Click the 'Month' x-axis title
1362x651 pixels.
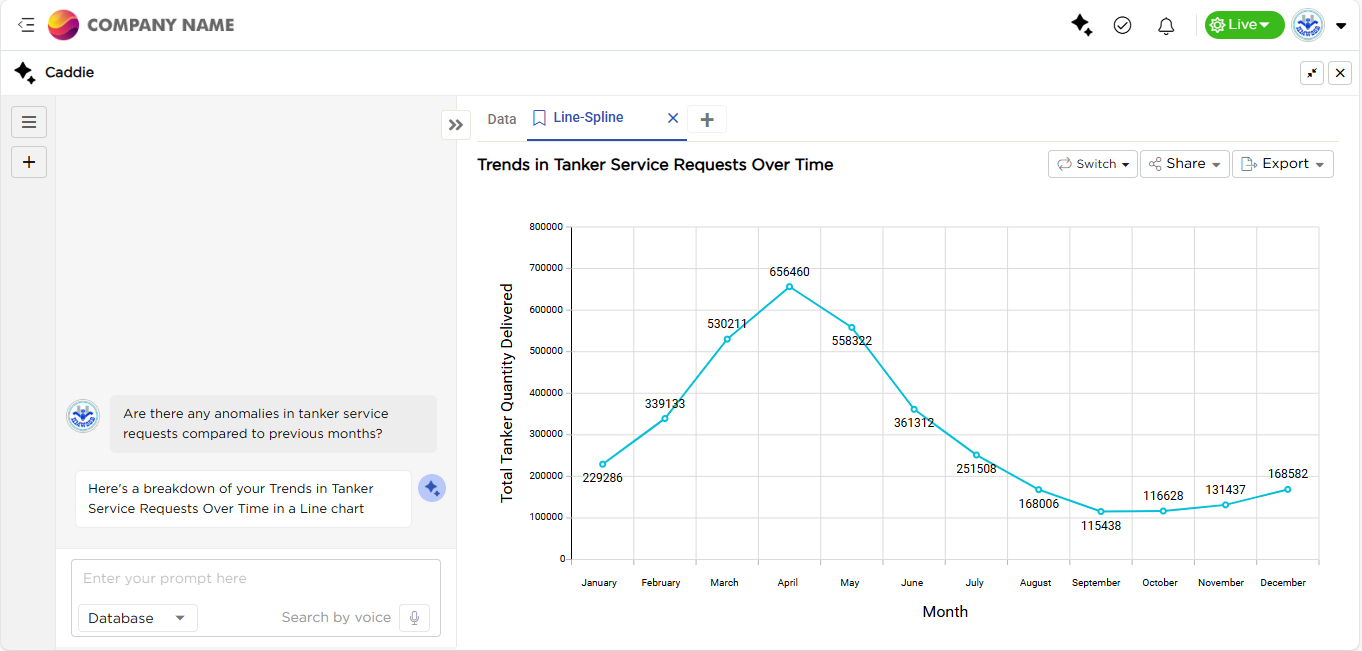coord(945,612)
